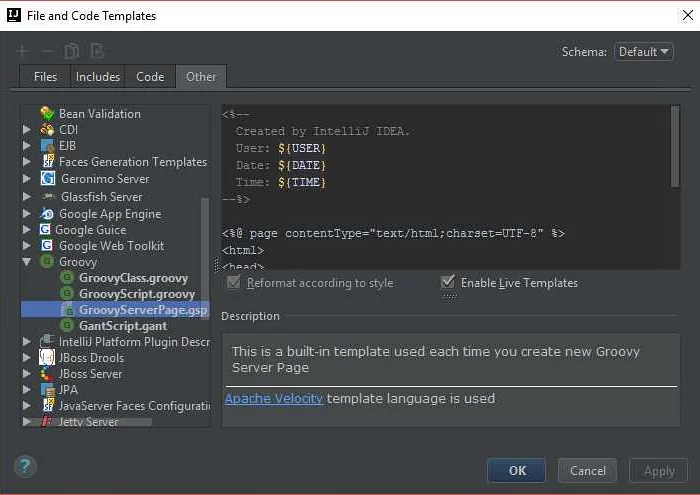Select GroovyServerPage.gsp template
700x495 pixels.
115,310
